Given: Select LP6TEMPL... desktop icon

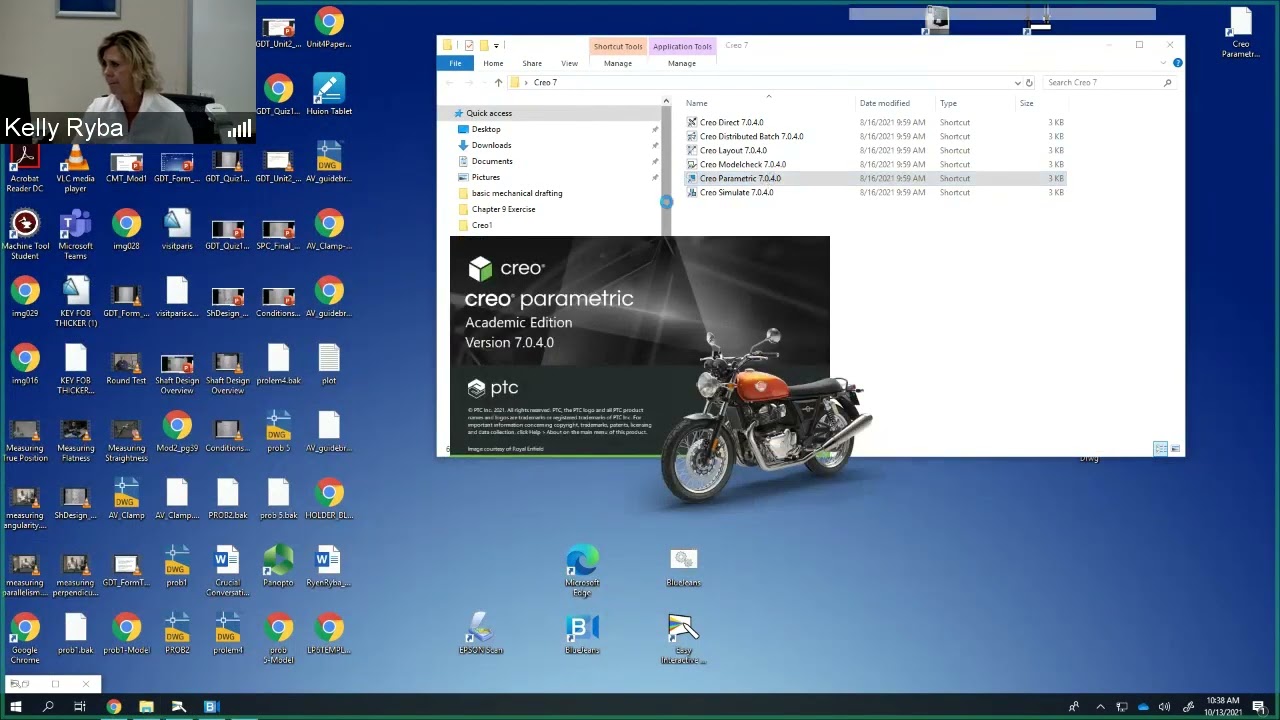Looking at the screenshot, I should tap(329, 634).
